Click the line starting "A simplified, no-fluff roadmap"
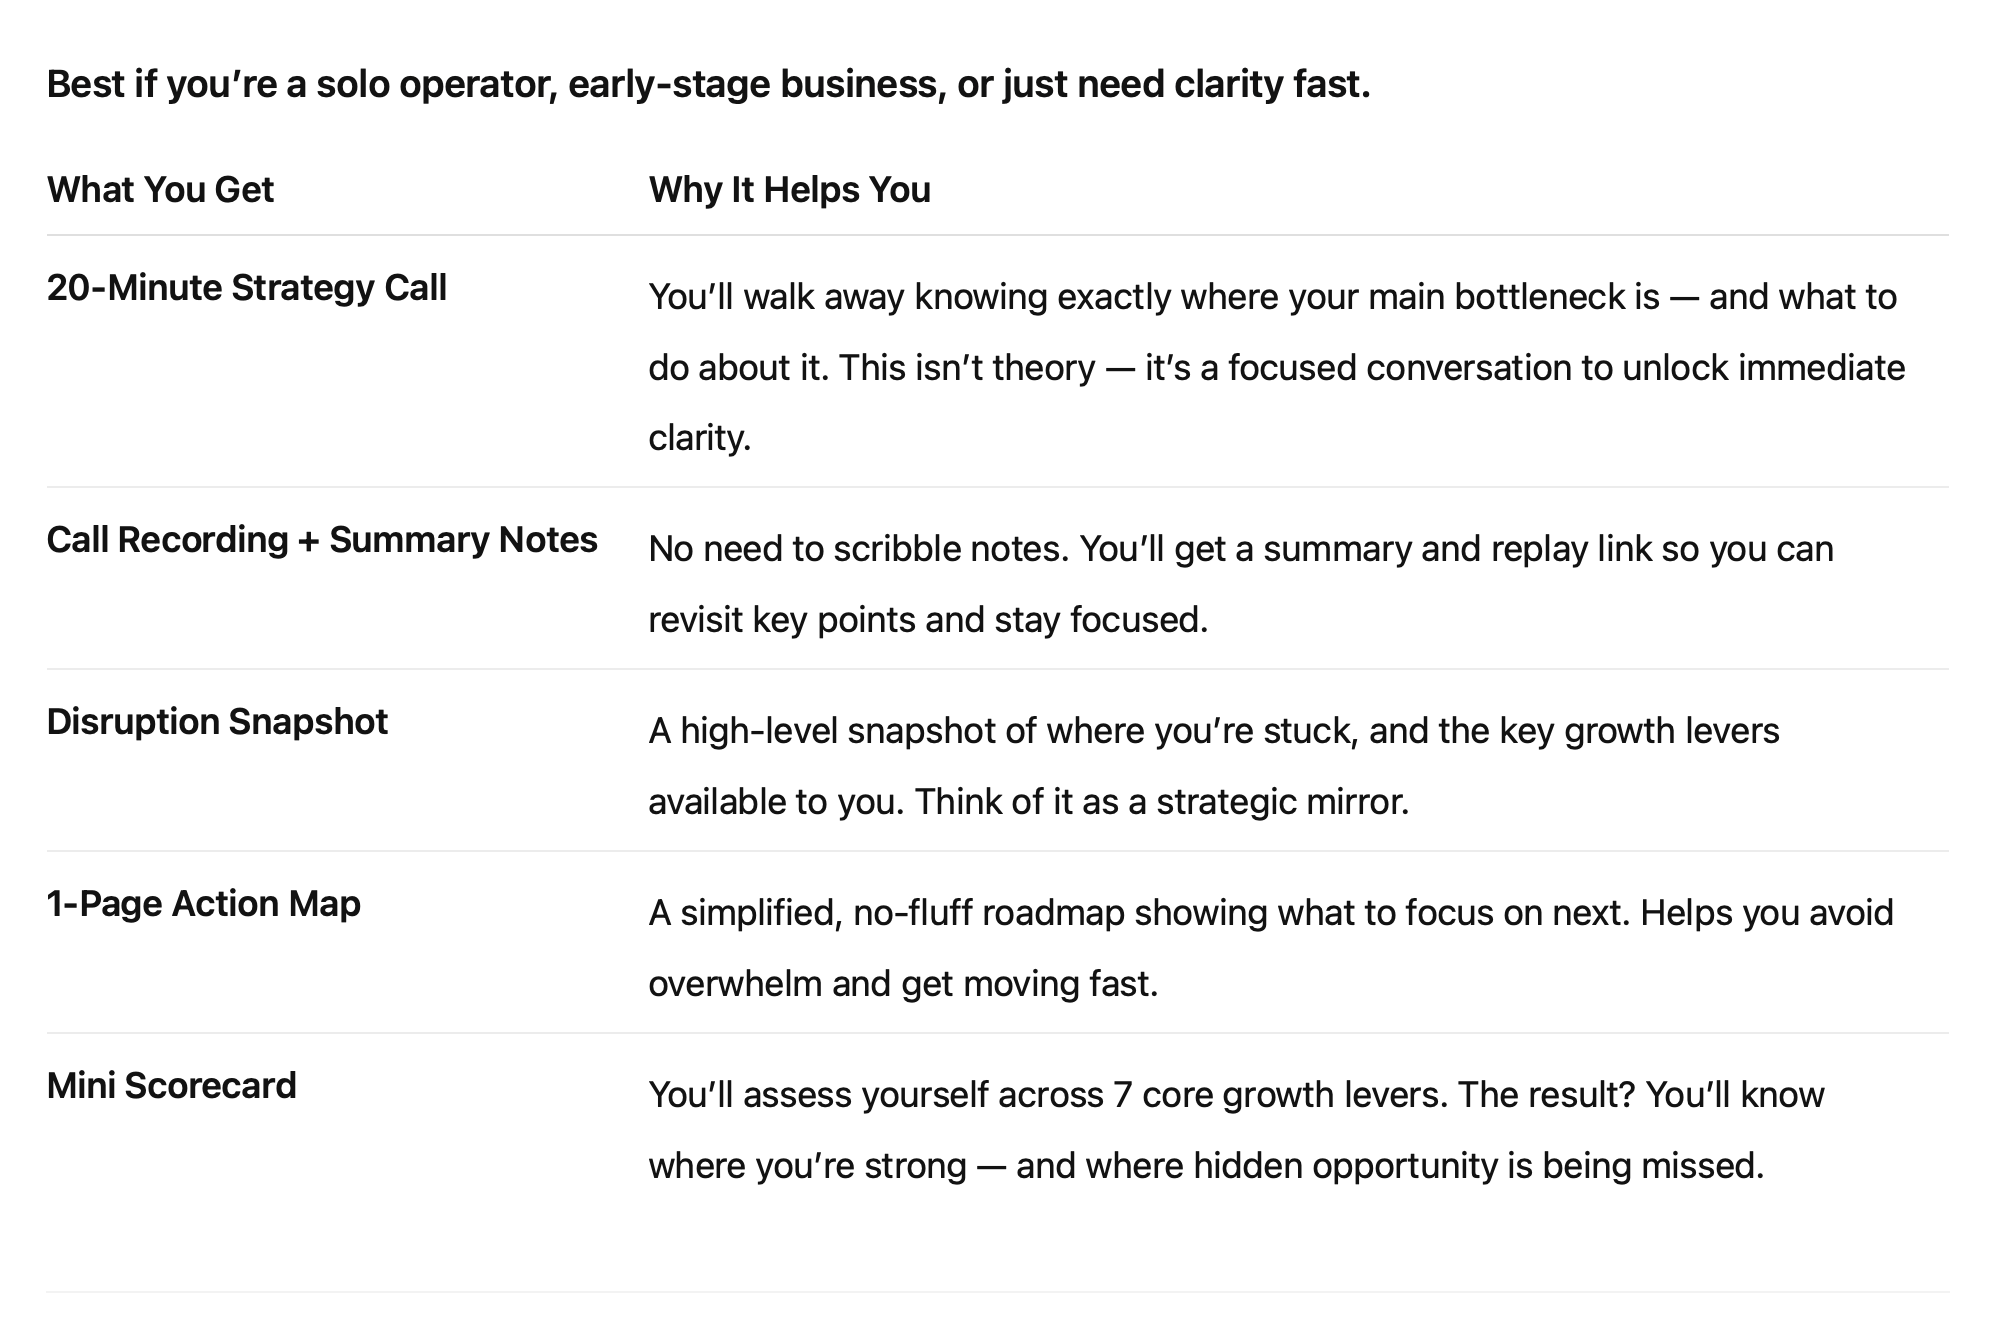This screenshot has height=1324, width=2002. 1270,913
